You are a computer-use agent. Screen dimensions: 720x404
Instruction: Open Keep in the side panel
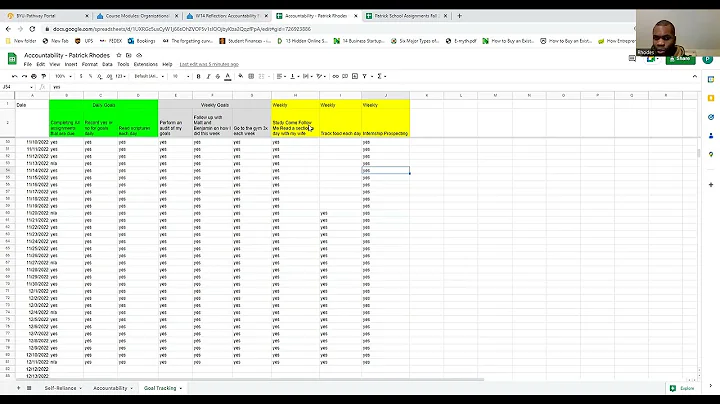[711, 98]
